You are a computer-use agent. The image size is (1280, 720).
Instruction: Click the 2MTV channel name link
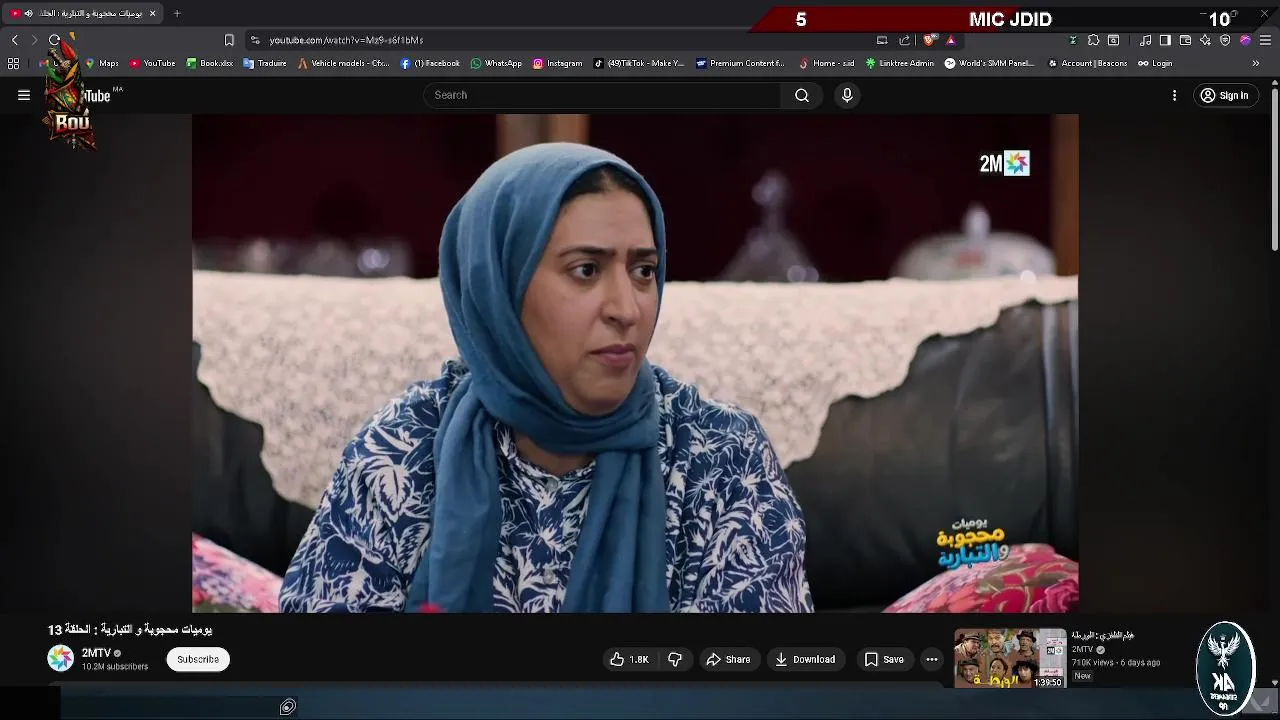(x=96, y=653)
